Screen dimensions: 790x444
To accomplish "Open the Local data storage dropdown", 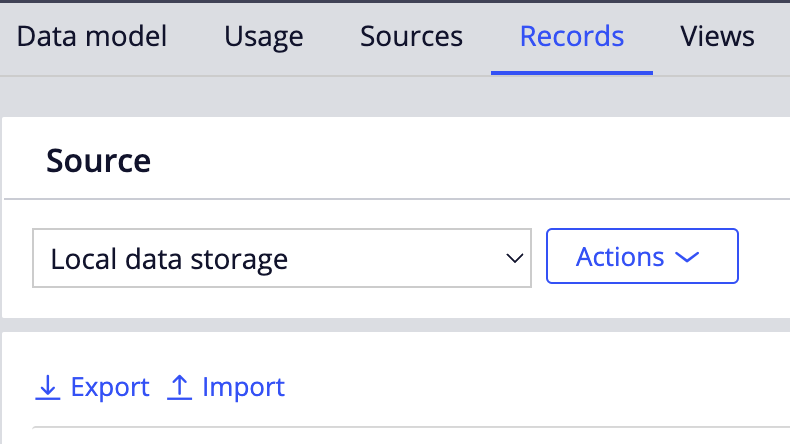I will click(x=282, y=258).
